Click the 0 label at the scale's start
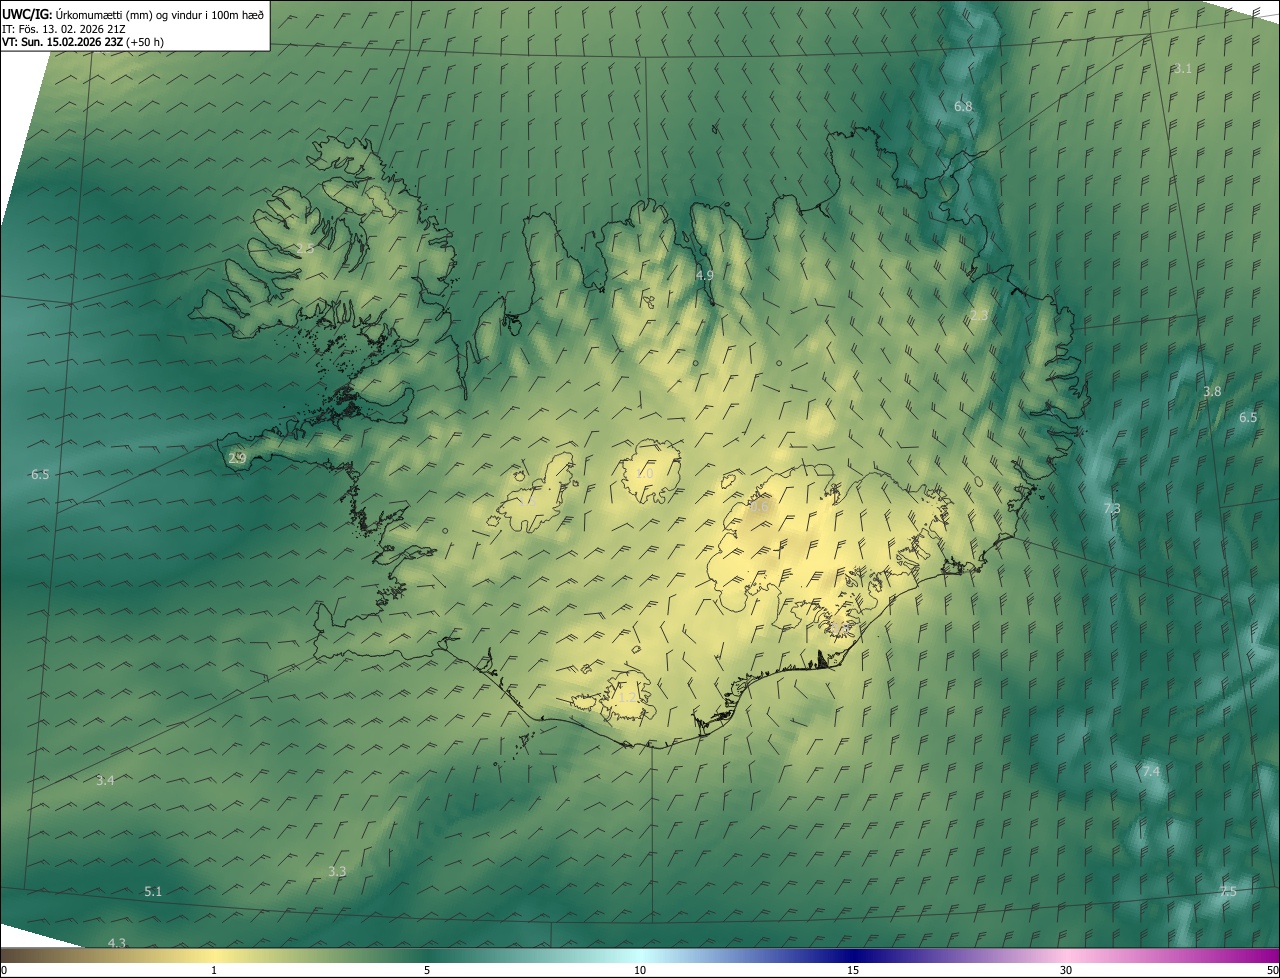Viewport: 1280px width, 978px height. (4, 970)
